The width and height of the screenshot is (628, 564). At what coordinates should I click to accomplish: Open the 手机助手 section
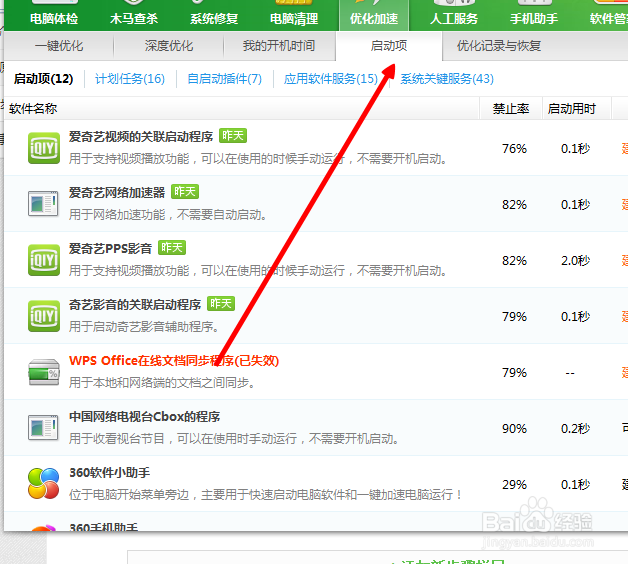point(534,18)
